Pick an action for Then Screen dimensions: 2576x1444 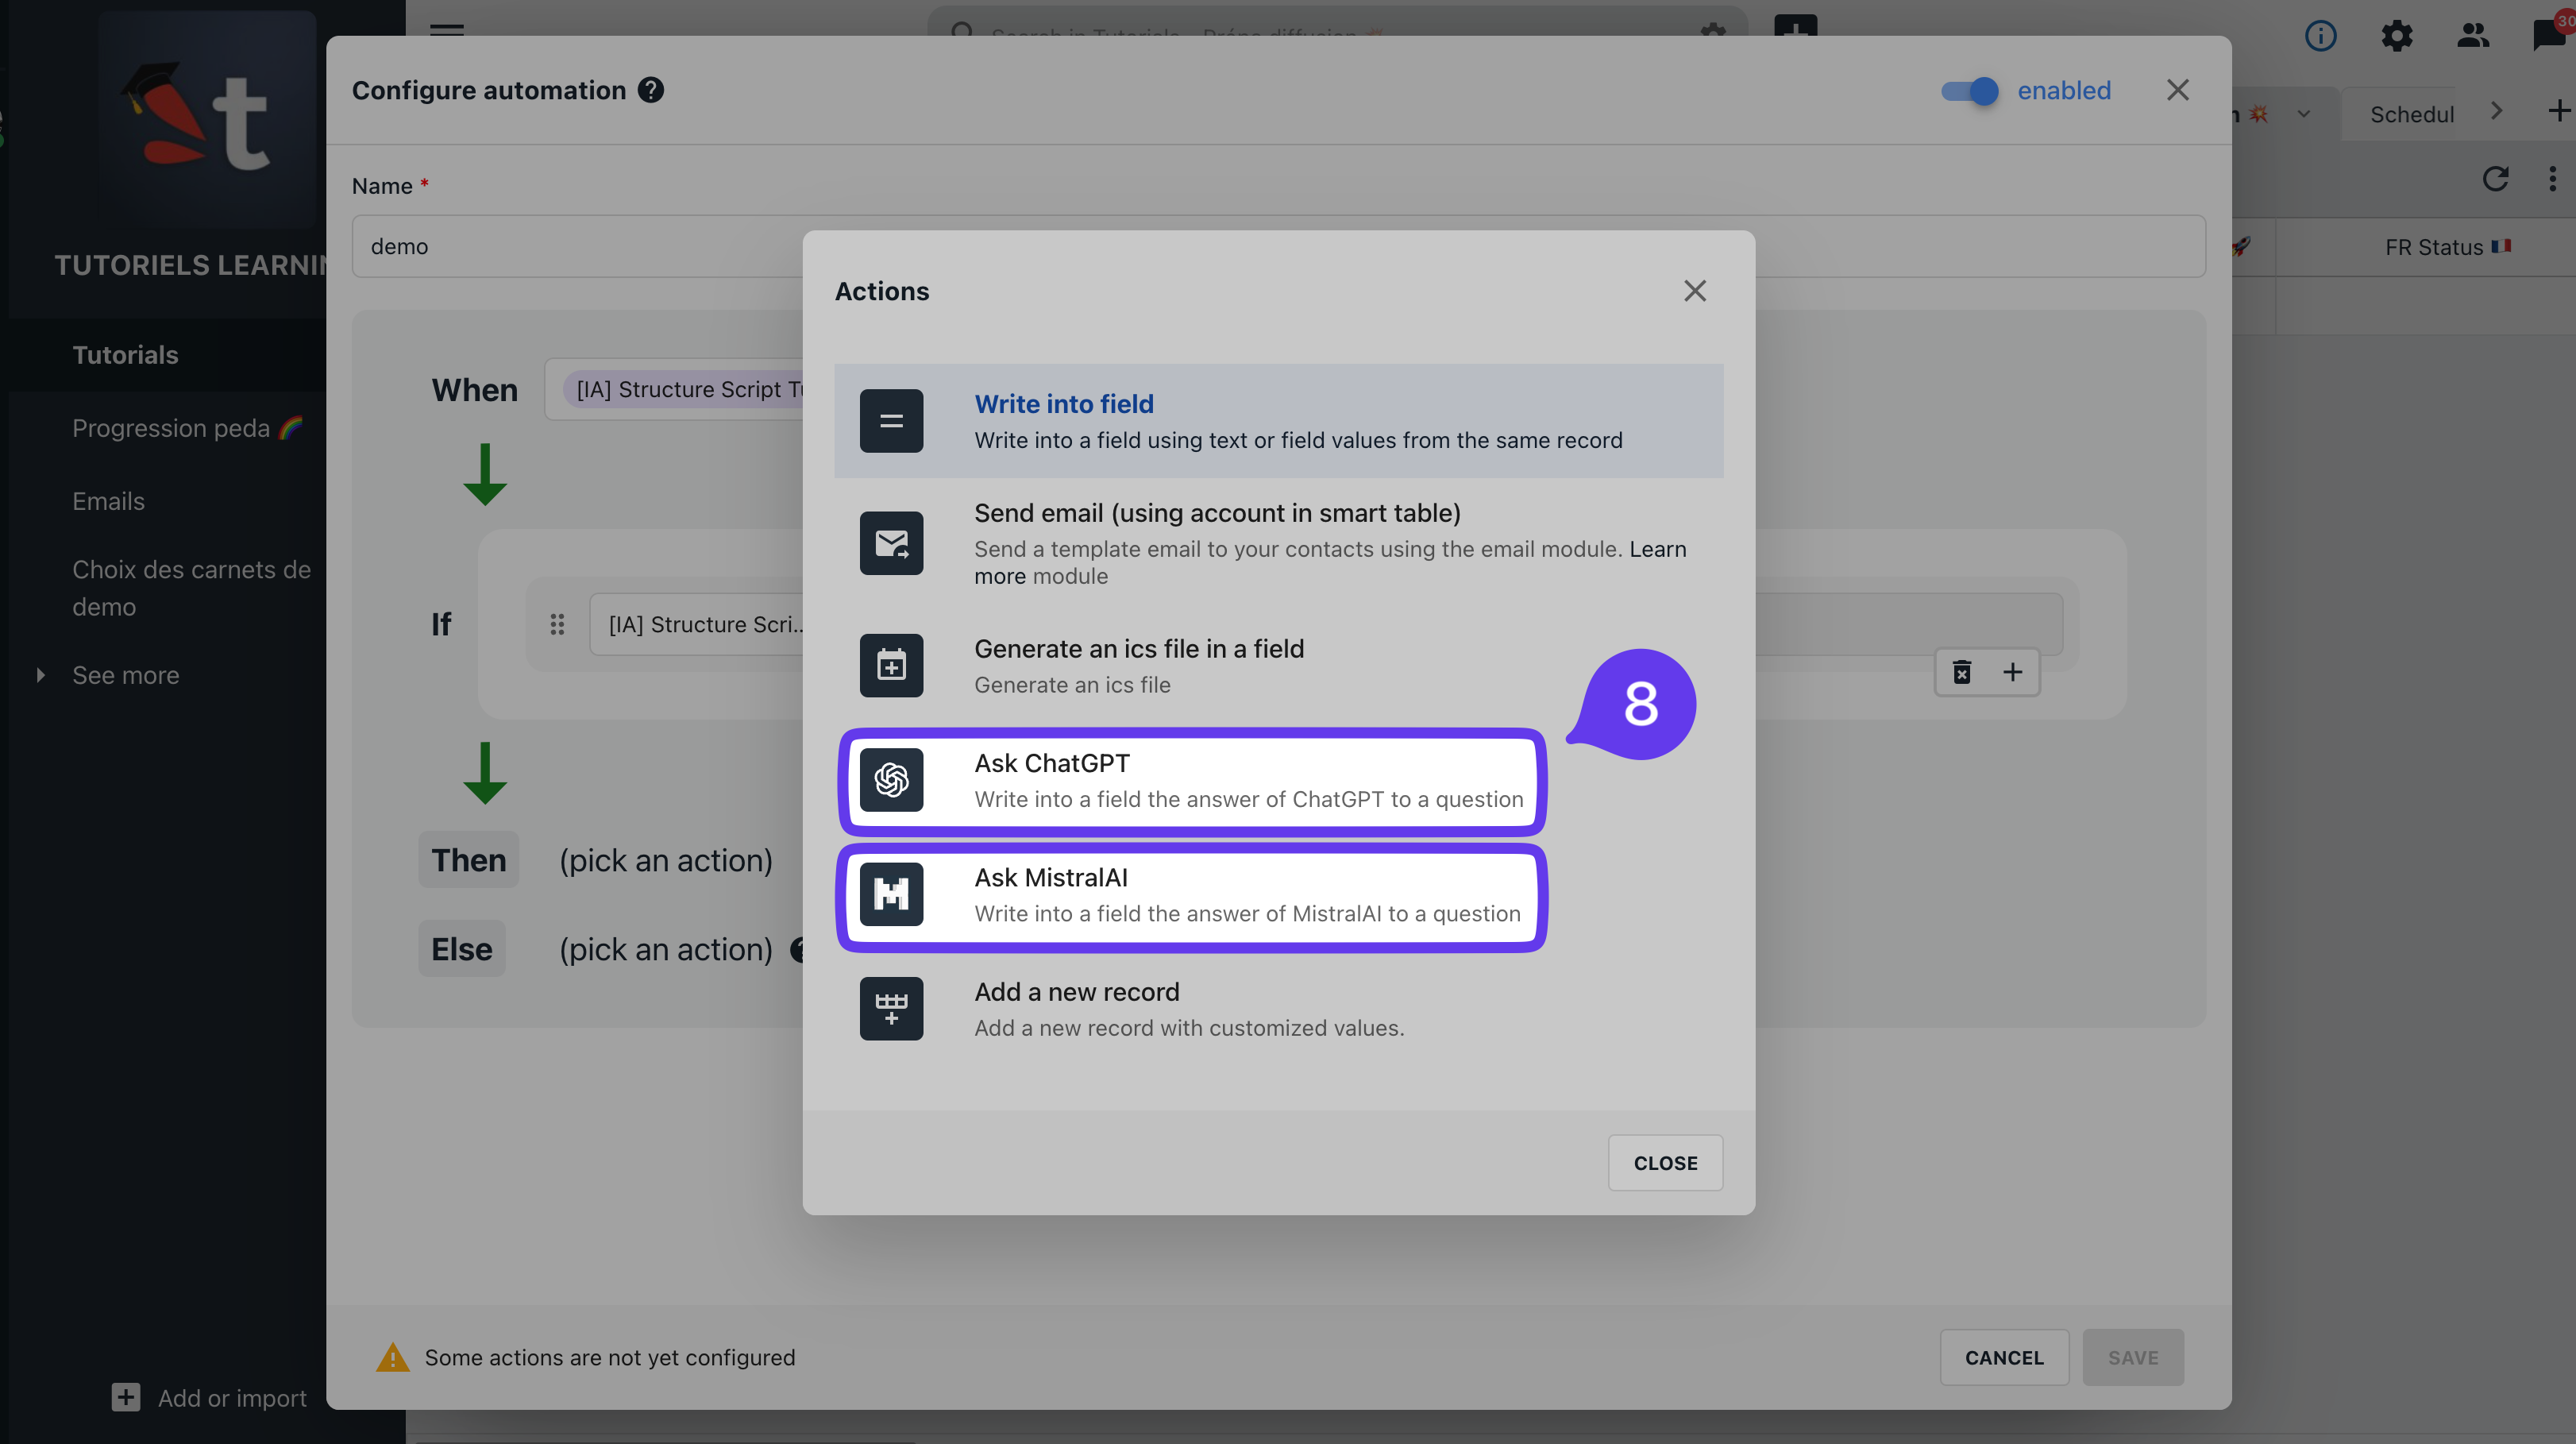666,860
